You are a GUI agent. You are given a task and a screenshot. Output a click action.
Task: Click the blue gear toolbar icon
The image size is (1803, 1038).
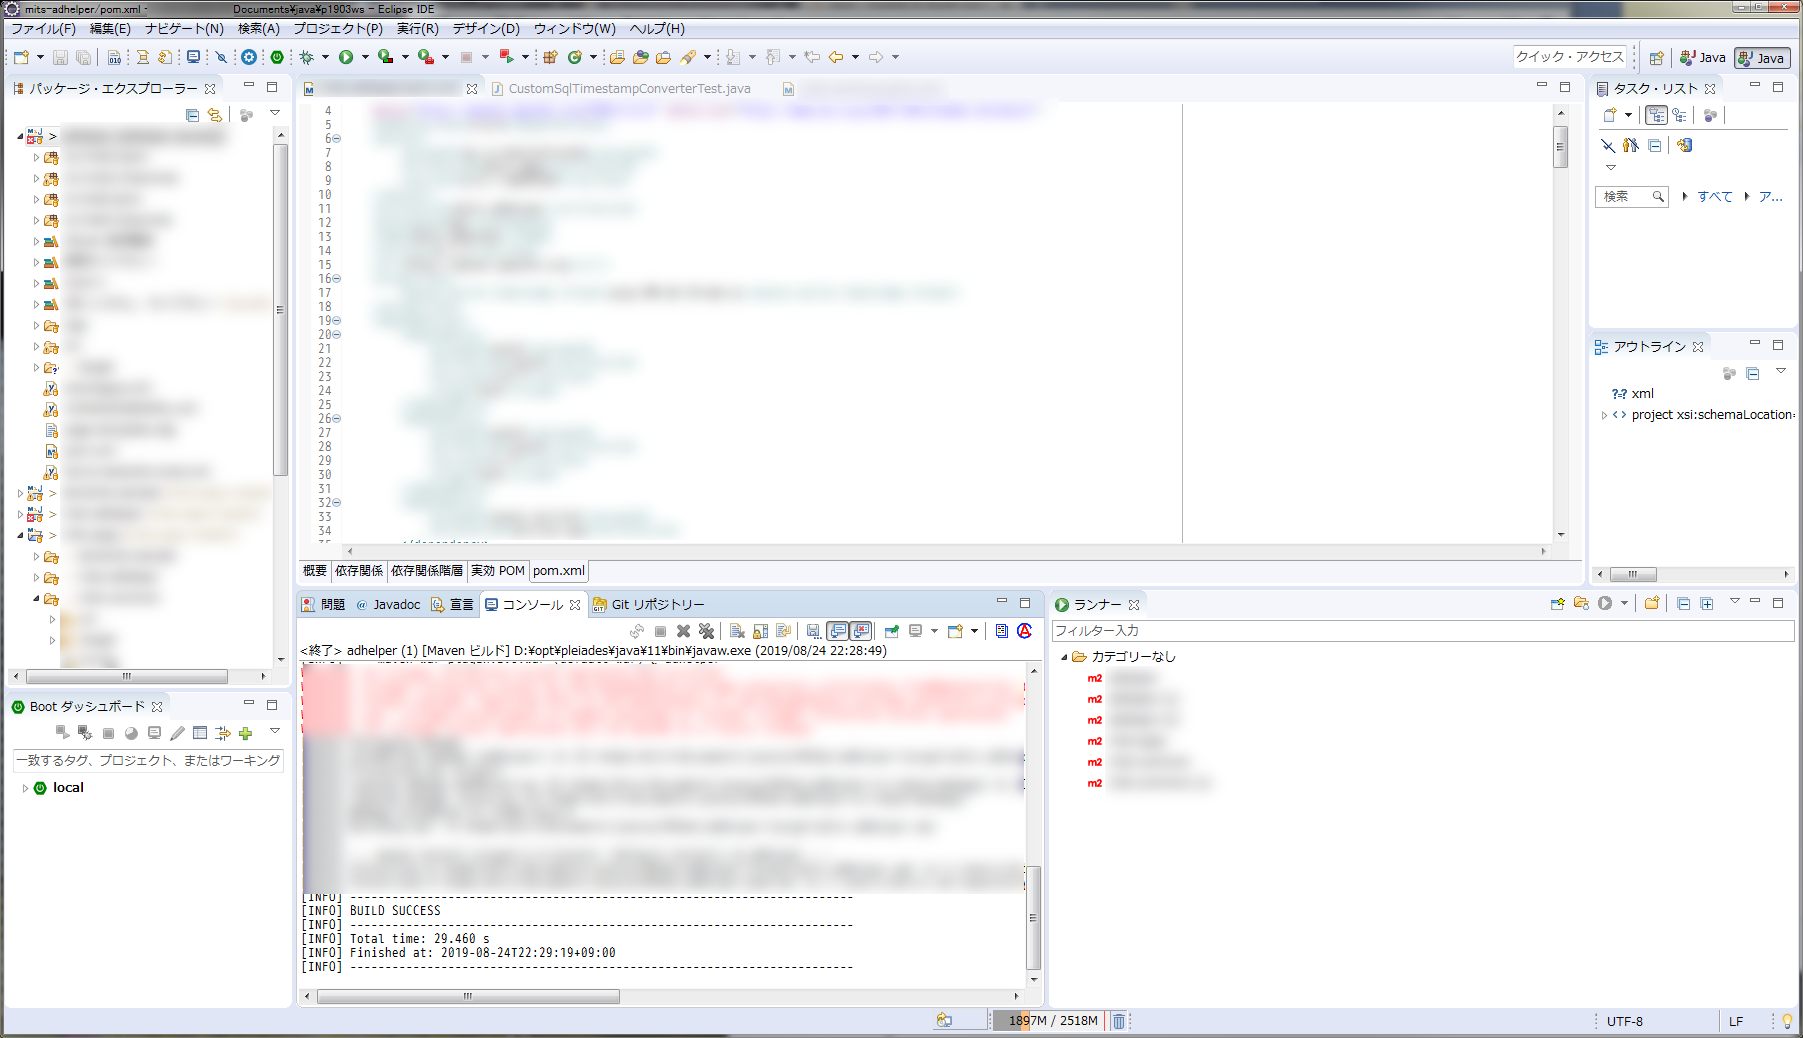pyautogui.click(x=249, y=57)
